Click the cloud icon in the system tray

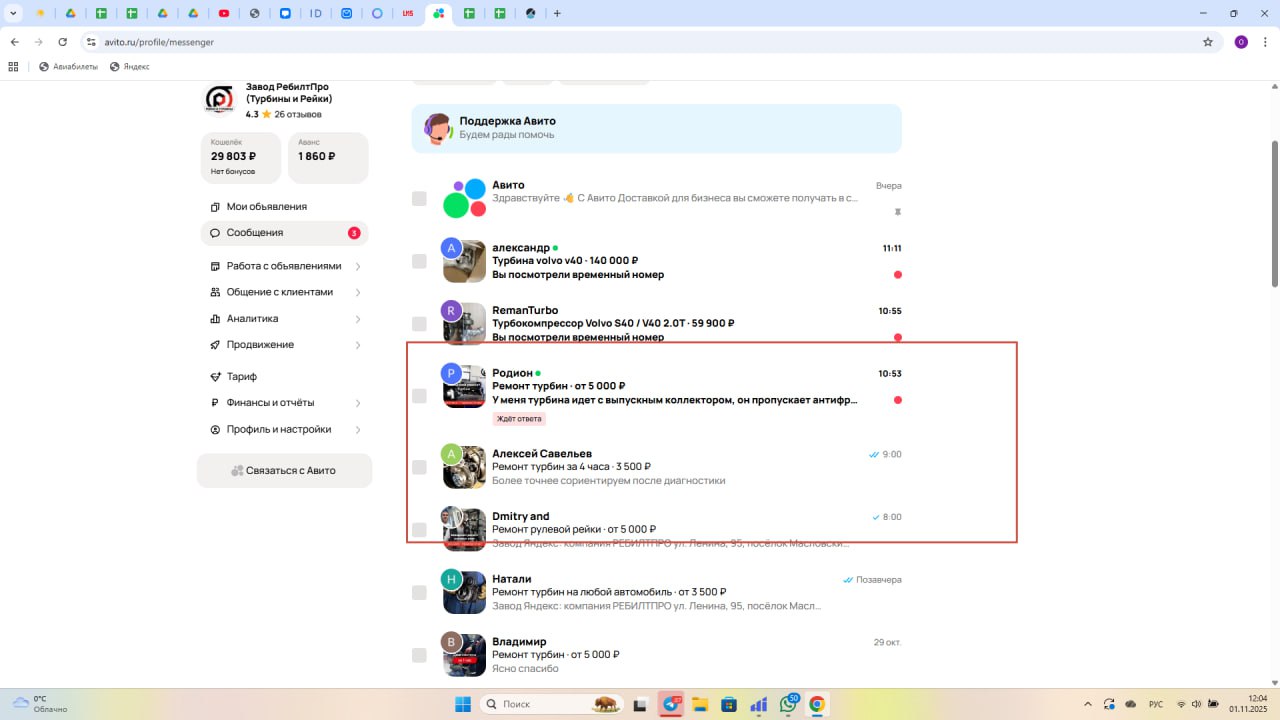[x=1131, y=704]
